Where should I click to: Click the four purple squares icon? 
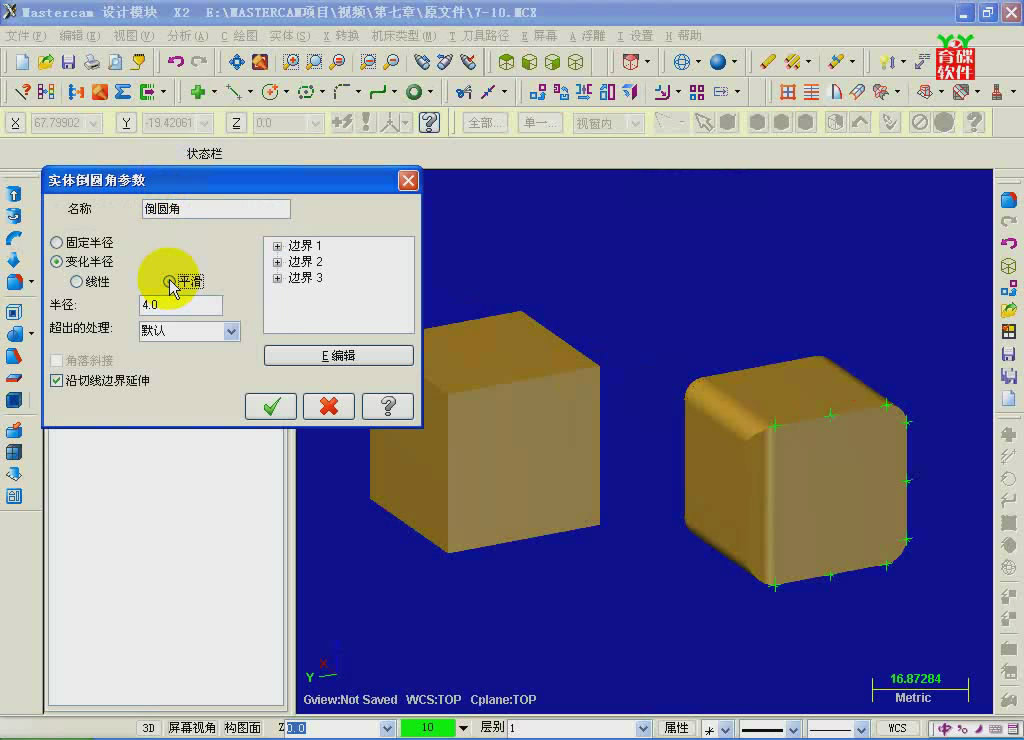(x=697, y=92)
